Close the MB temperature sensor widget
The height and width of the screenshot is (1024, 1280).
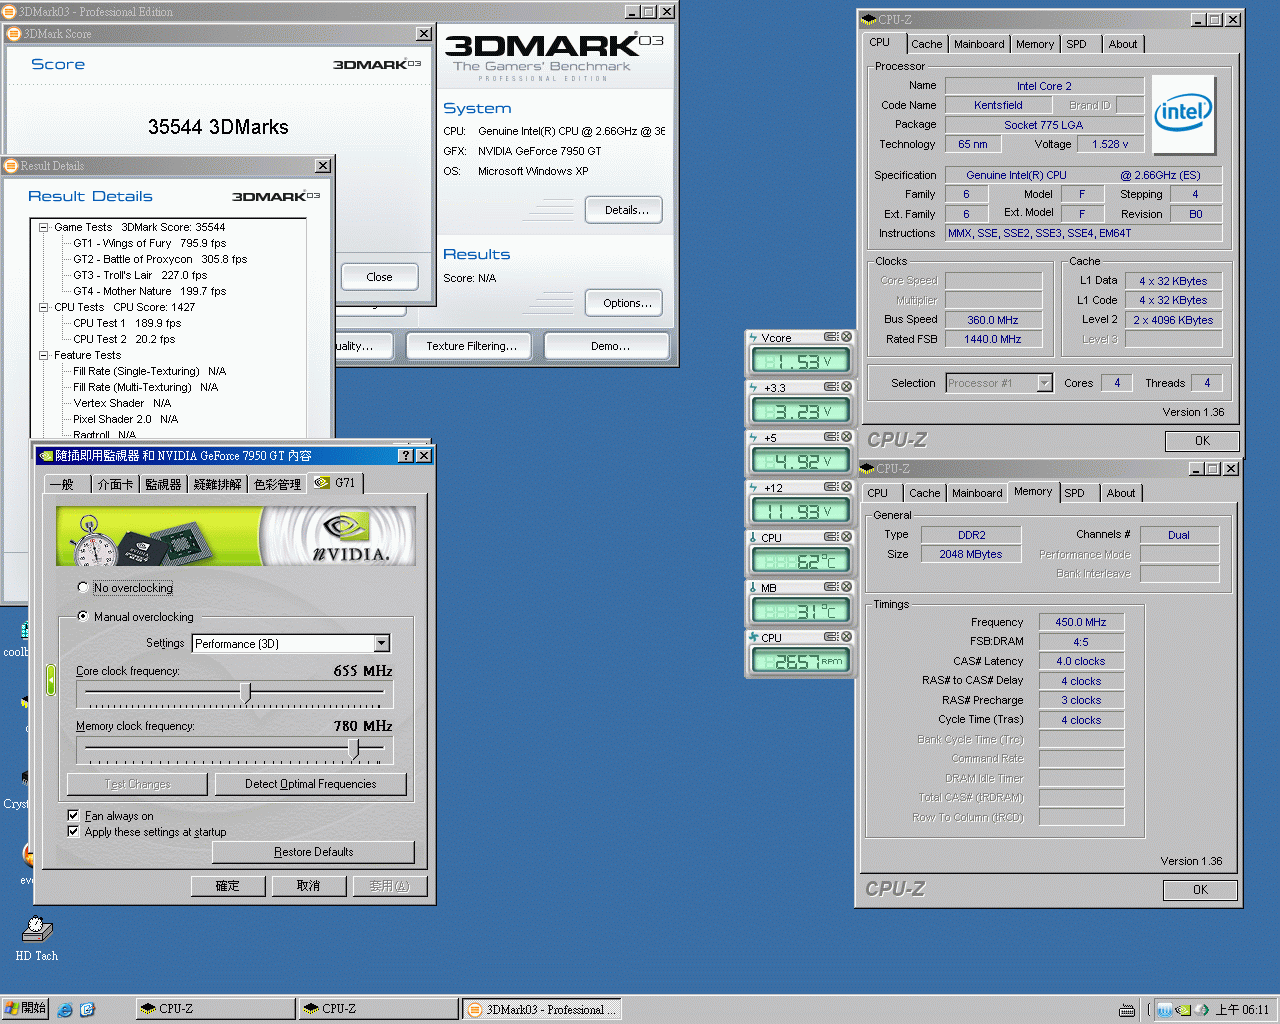(846, 587)
